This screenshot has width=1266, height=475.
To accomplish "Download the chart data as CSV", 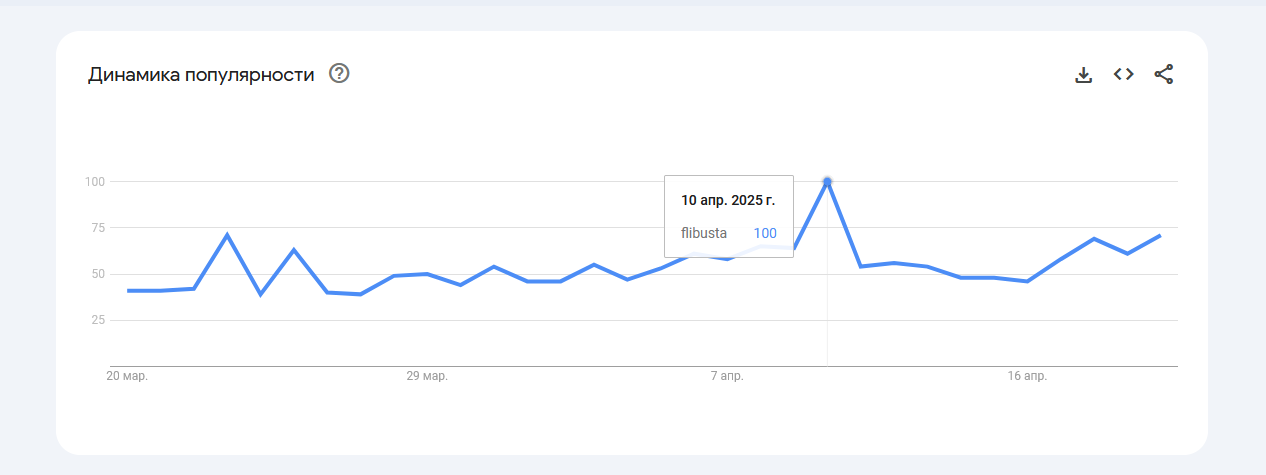I will tap(1083, 74).
